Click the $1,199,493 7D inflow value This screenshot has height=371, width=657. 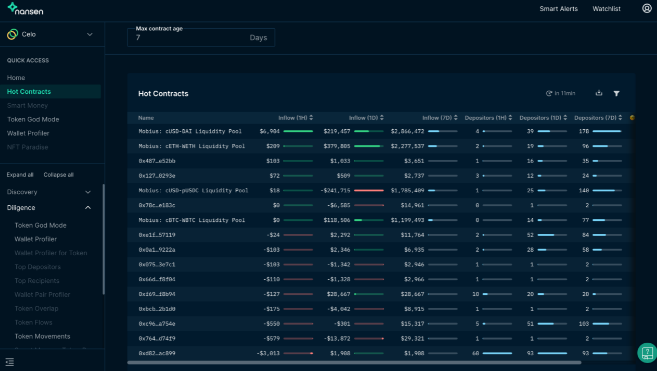(x=407, y=220)
